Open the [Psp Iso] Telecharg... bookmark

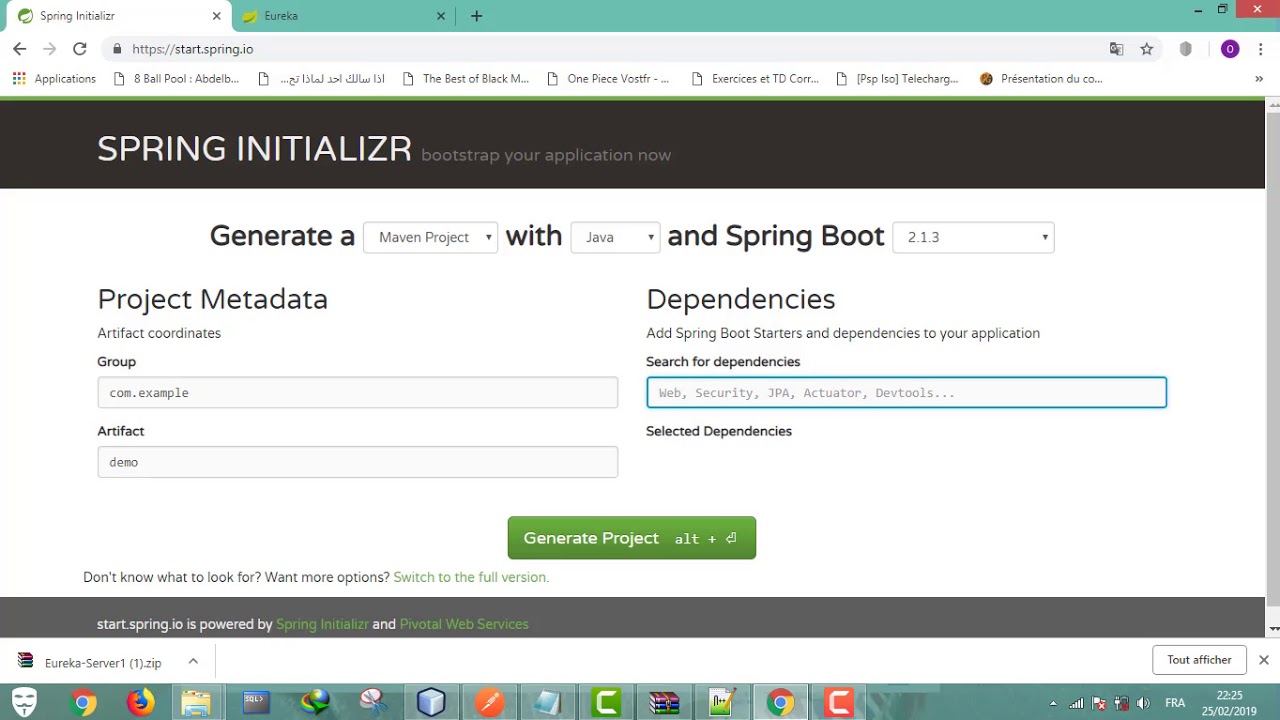coord(897,79)
